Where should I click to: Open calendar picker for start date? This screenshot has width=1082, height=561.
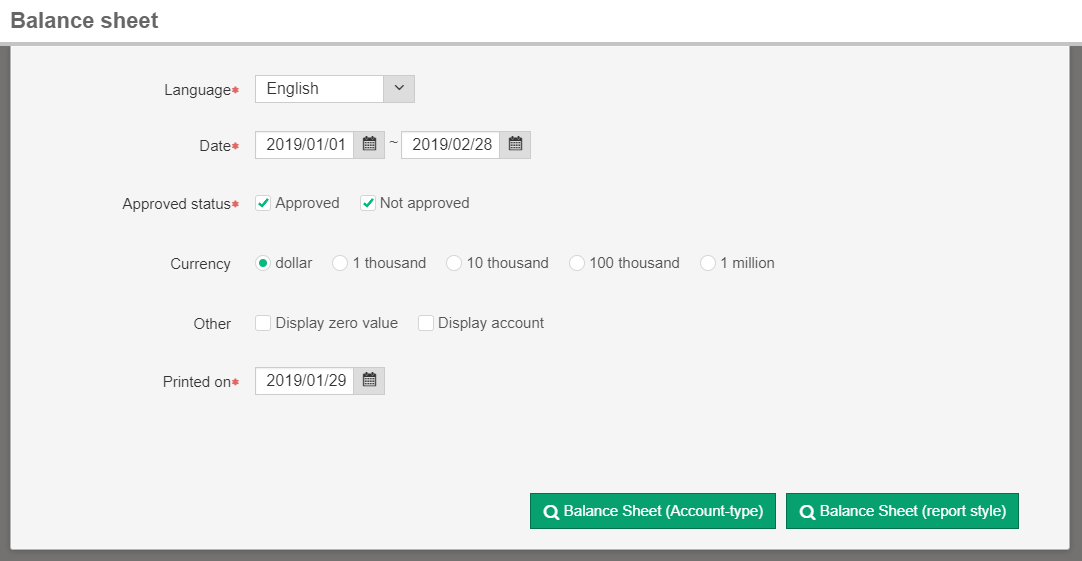[369, 145]
